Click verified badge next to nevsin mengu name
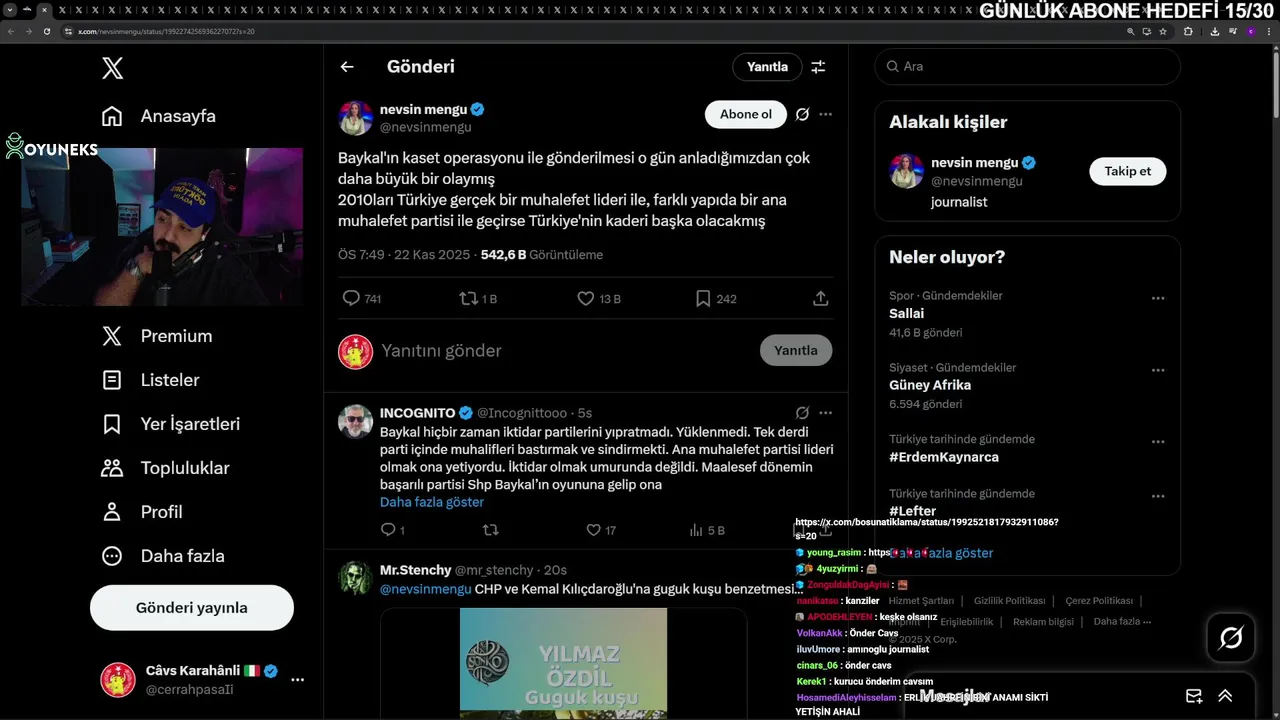This screenshot has width=1280, height=720. 479,110
